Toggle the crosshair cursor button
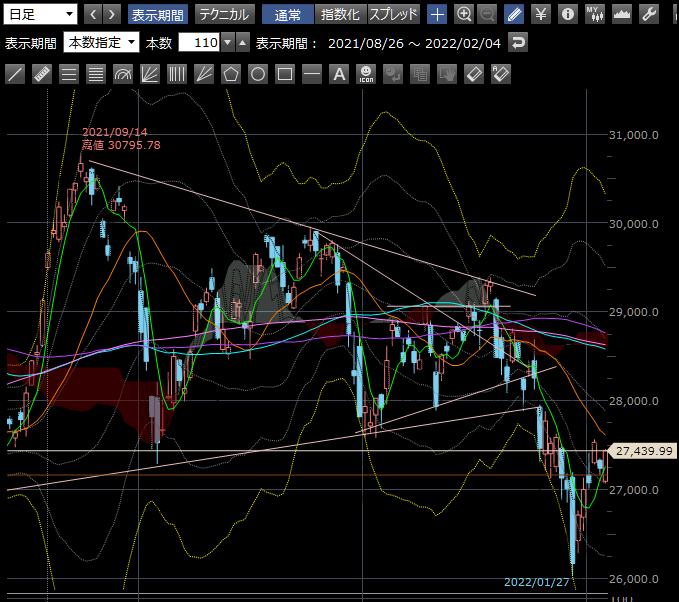Screen dimensions: 679x602 point(438,14)
